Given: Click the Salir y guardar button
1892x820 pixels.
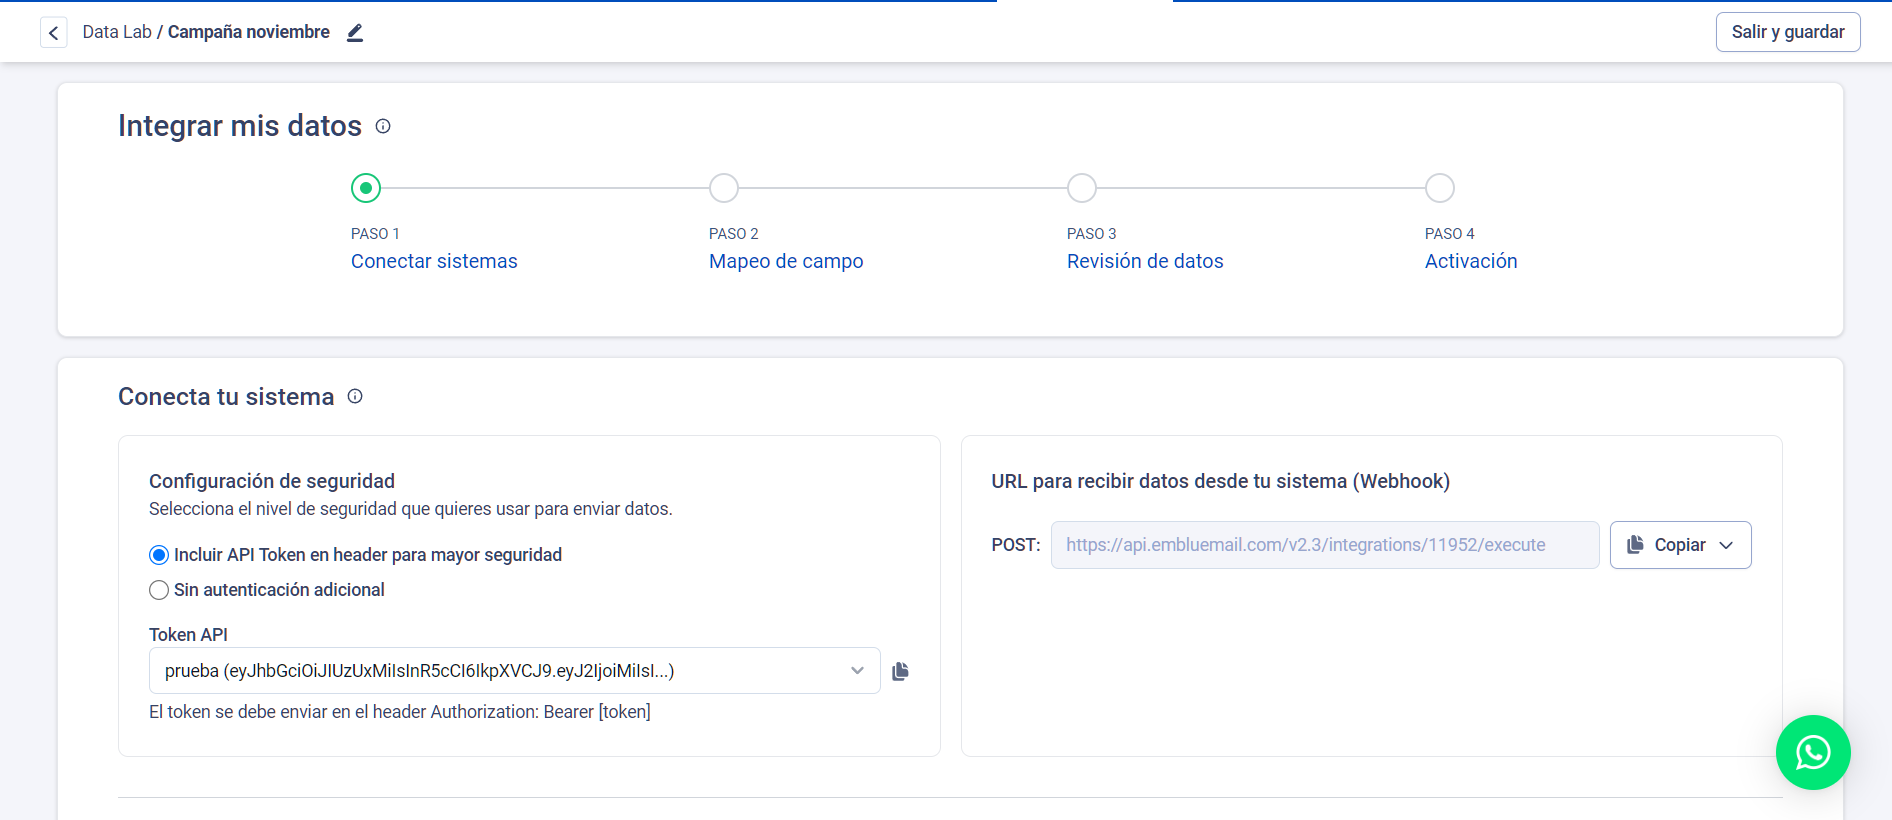Looking at the screenshot, I should (1787, 32).
